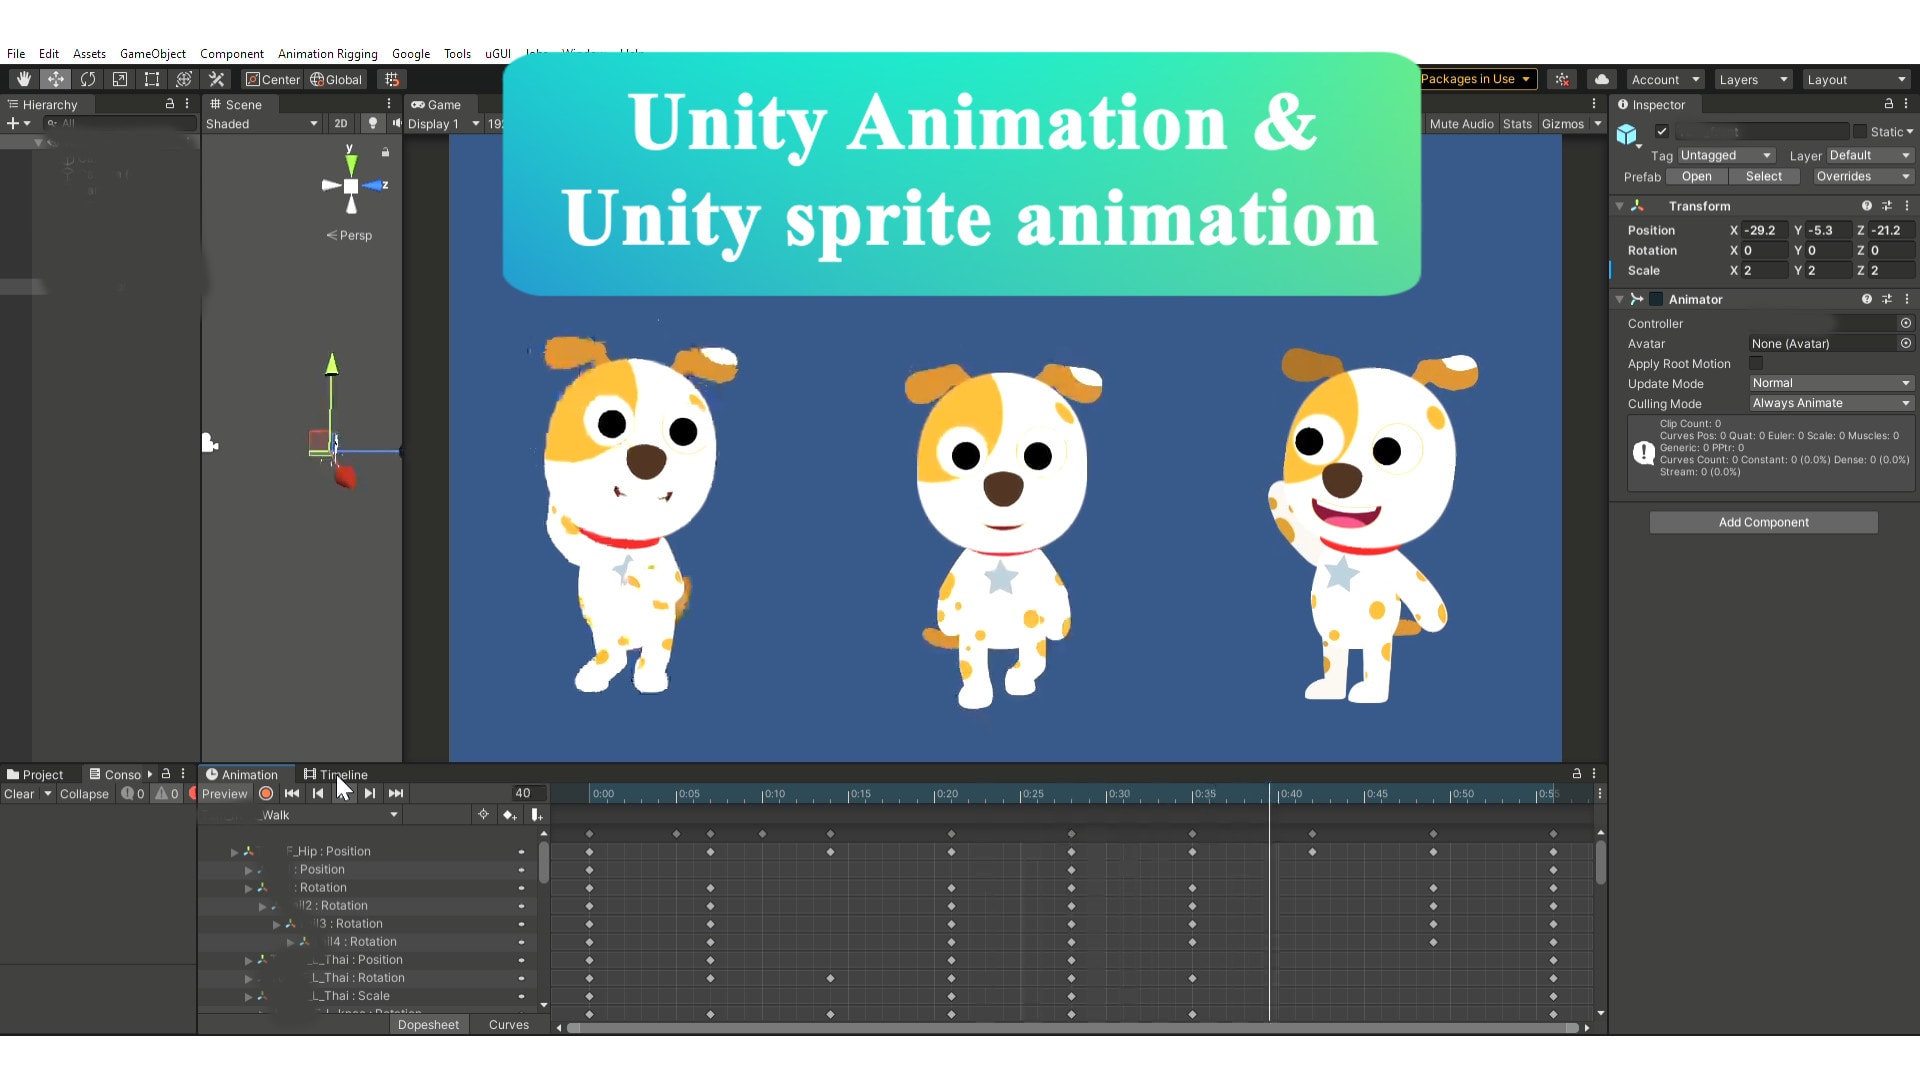This screenshot has height=1080, width=1920.
Task: Toggle grid snapping icon
Action: 392,79
